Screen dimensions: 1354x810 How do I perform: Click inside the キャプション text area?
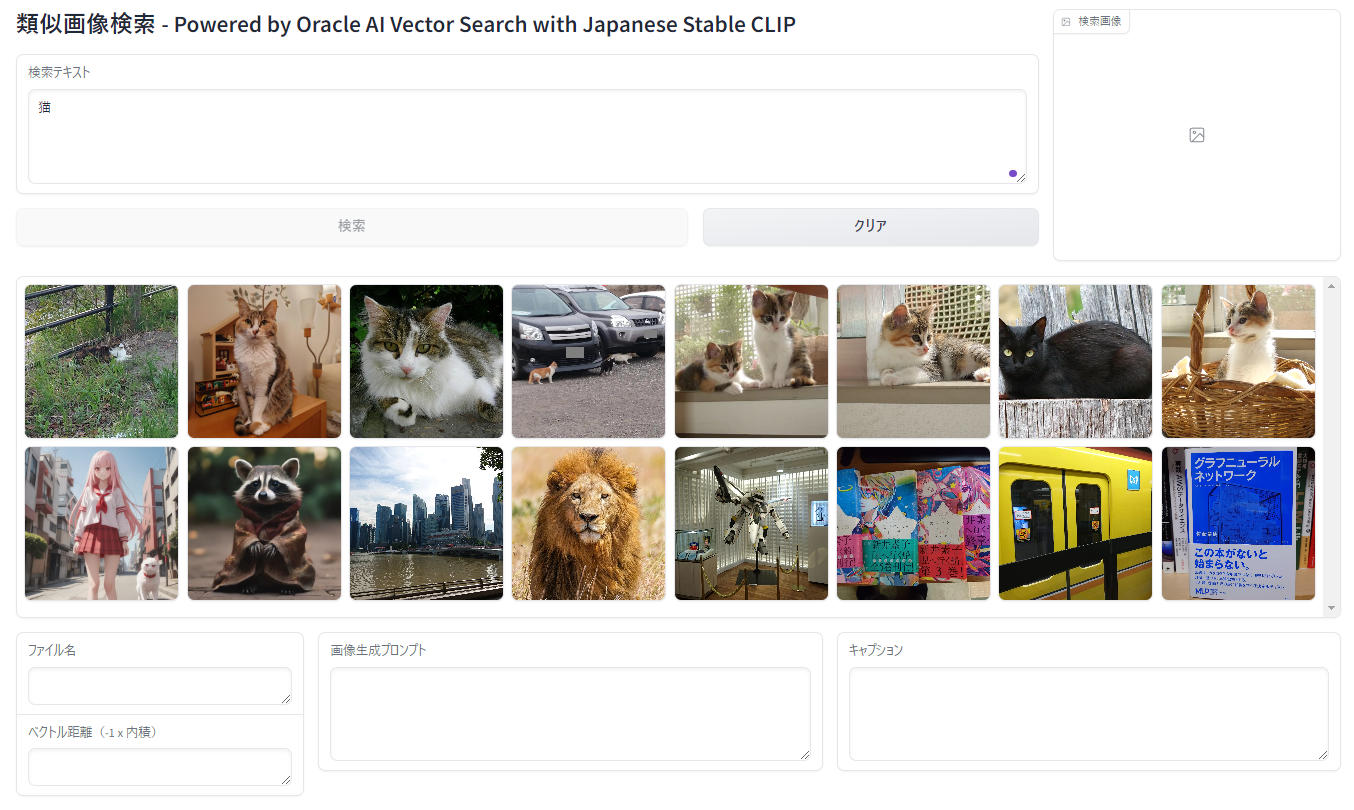(x=1089, y=714)
